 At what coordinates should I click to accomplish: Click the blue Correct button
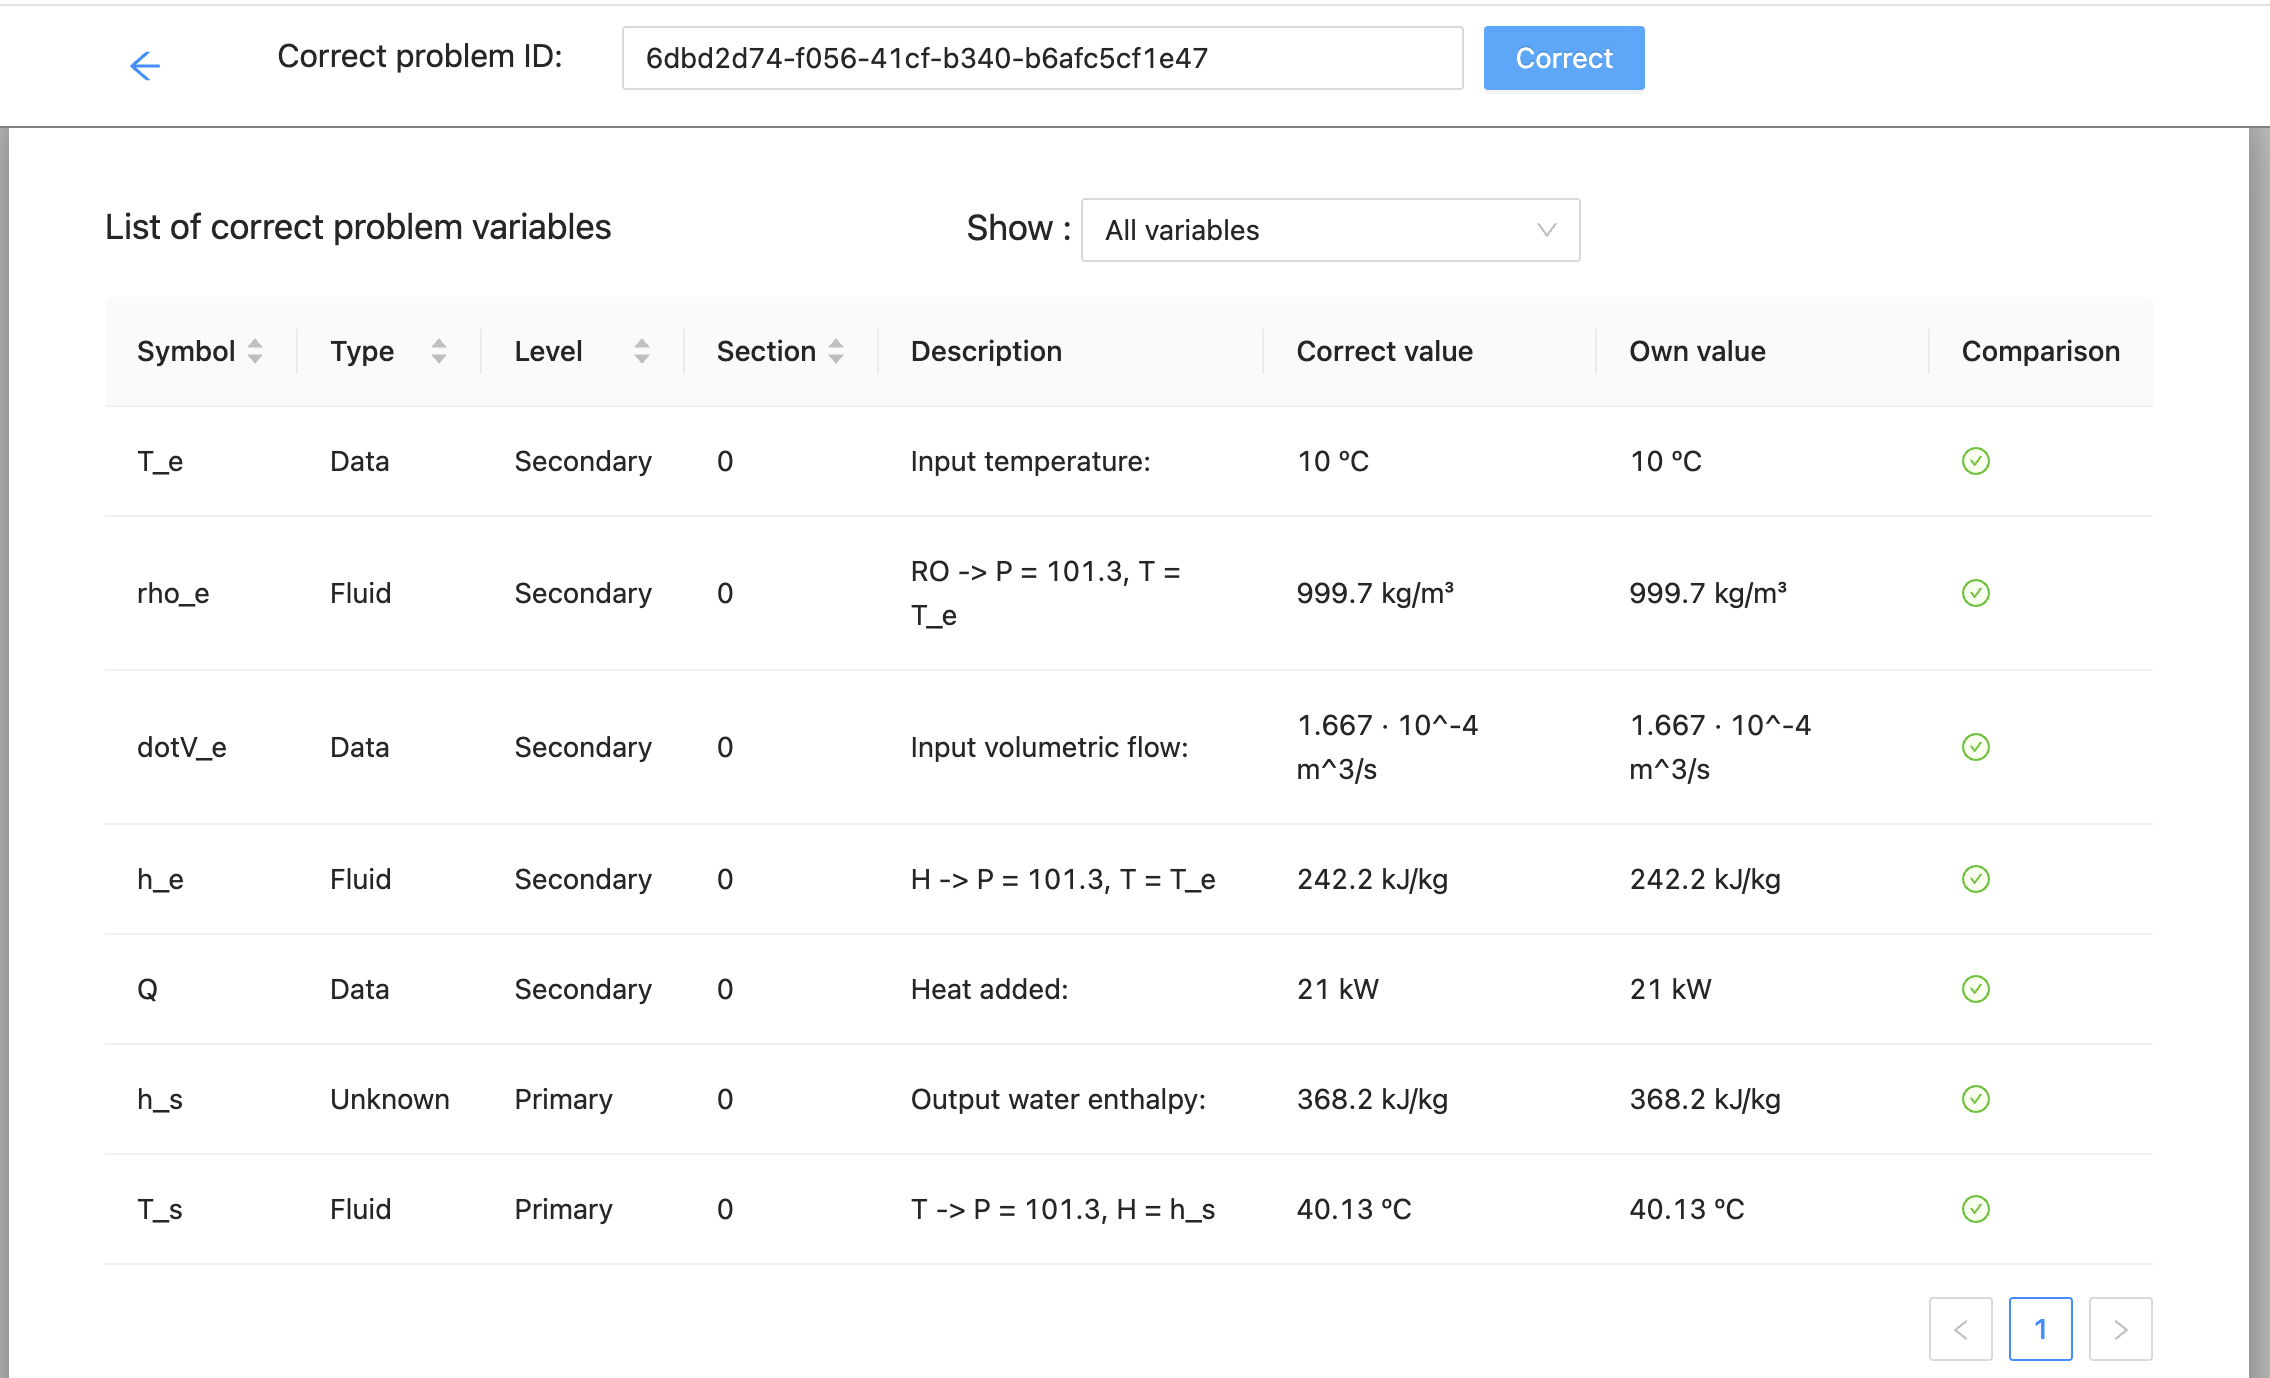coord(1564,58)
